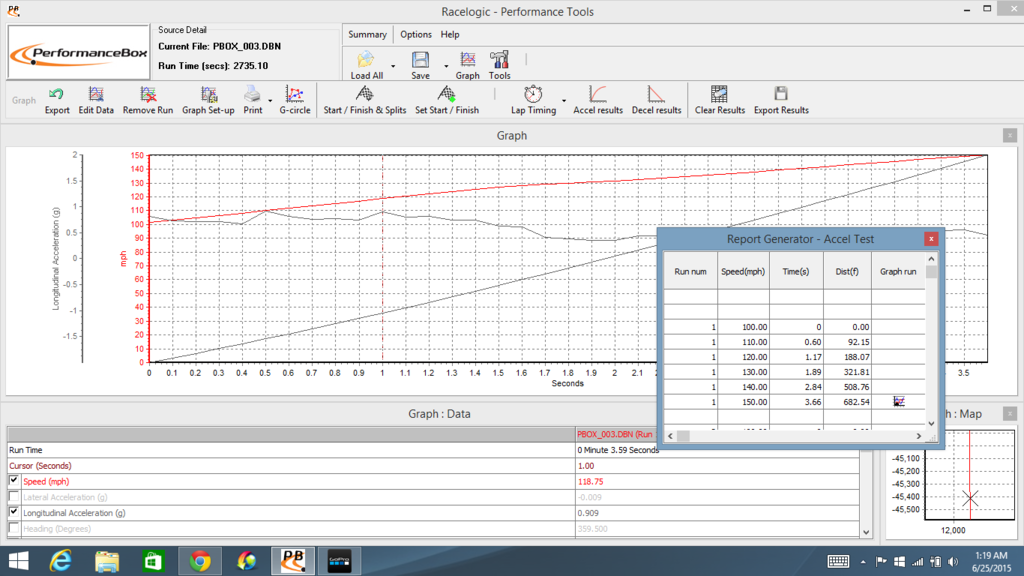Click Report Generator scroll down arrow
1024x576 pixels.
click(x=931, y=423)
